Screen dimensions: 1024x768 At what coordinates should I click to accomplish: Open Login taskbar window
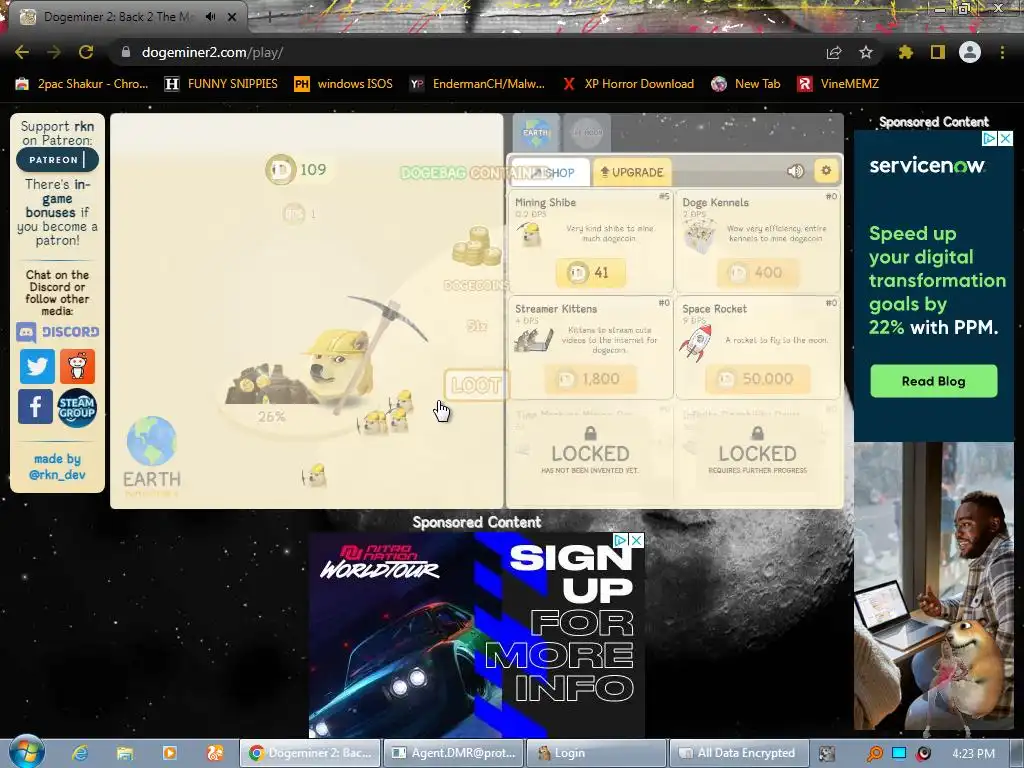[x=596, y=753]
